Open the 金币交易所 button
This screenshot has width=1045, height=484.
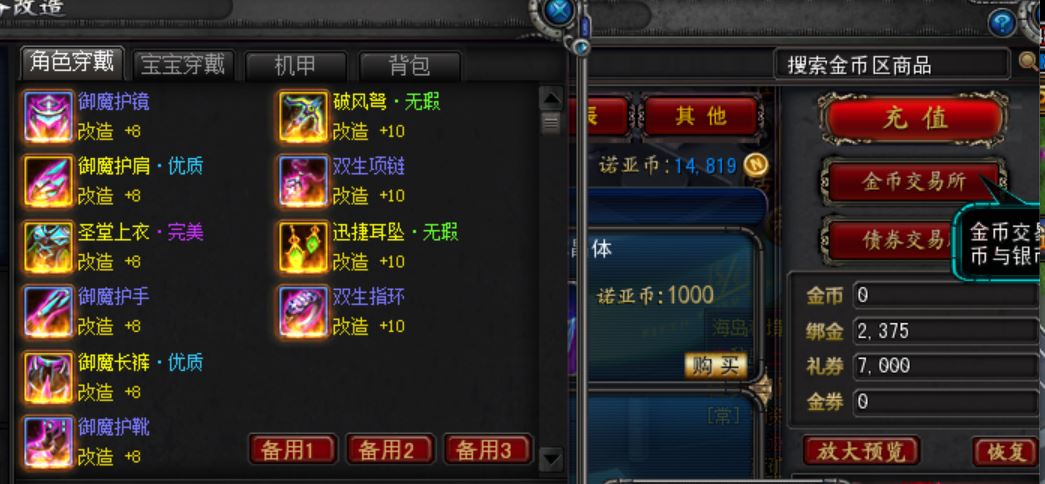point(913,181)
